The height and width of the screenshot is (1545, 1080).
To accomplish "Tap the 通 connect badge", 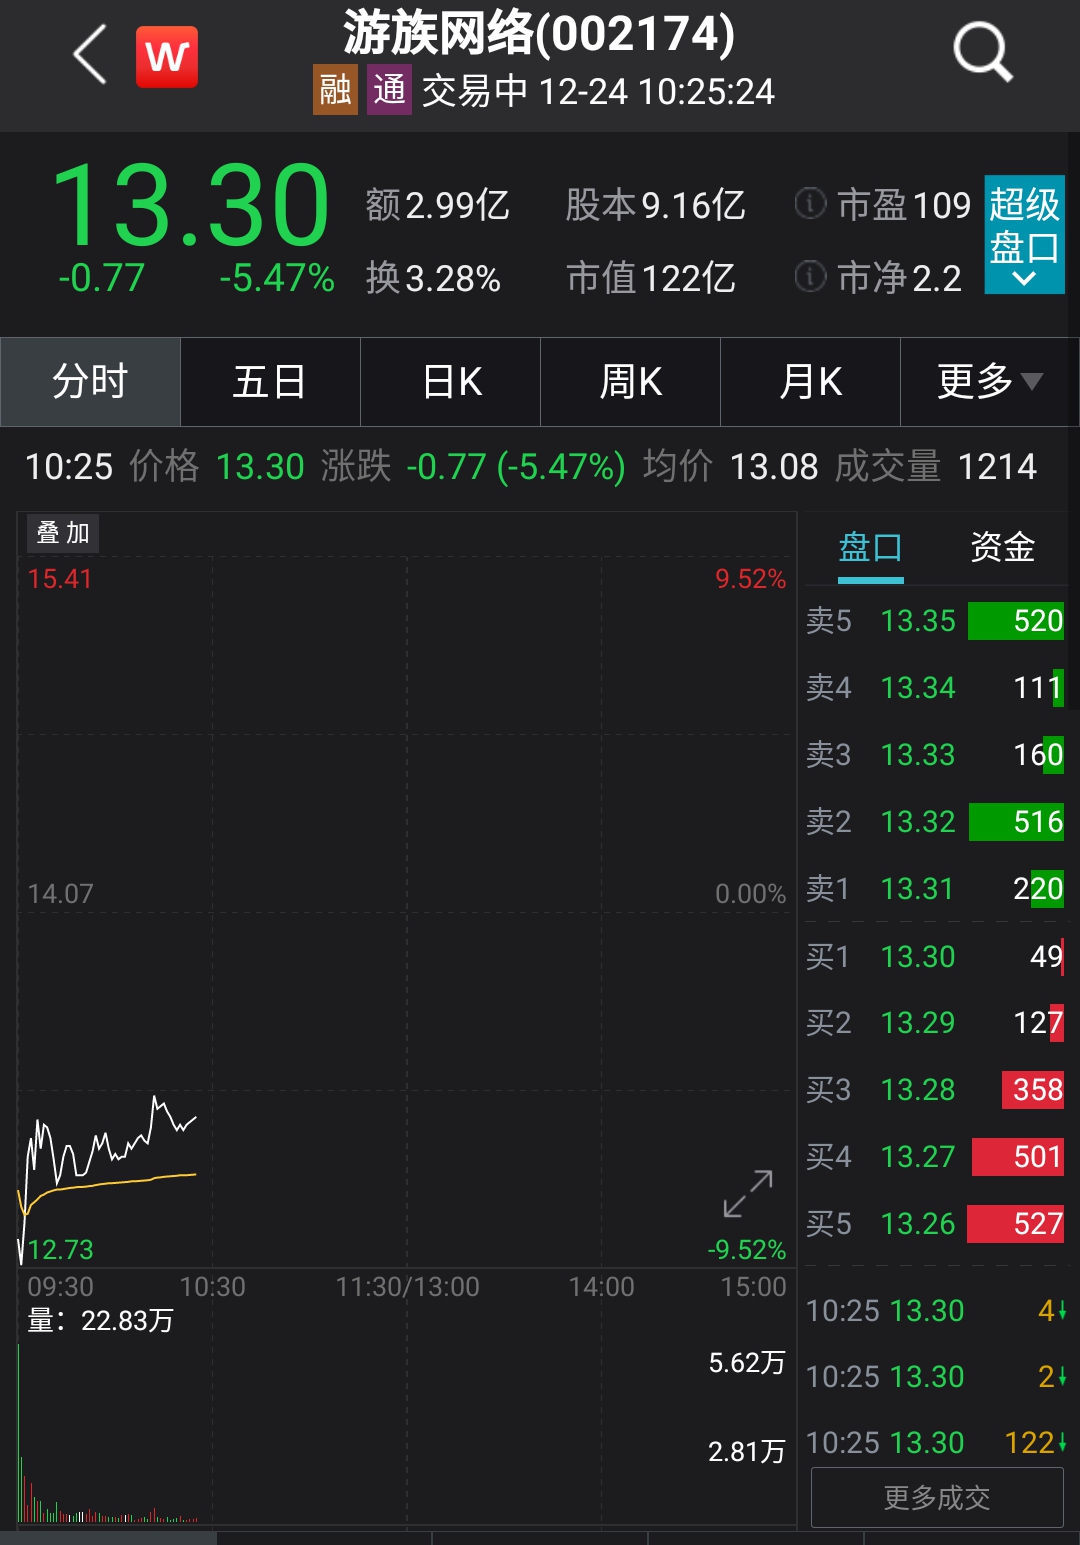I will click(389, 90).
